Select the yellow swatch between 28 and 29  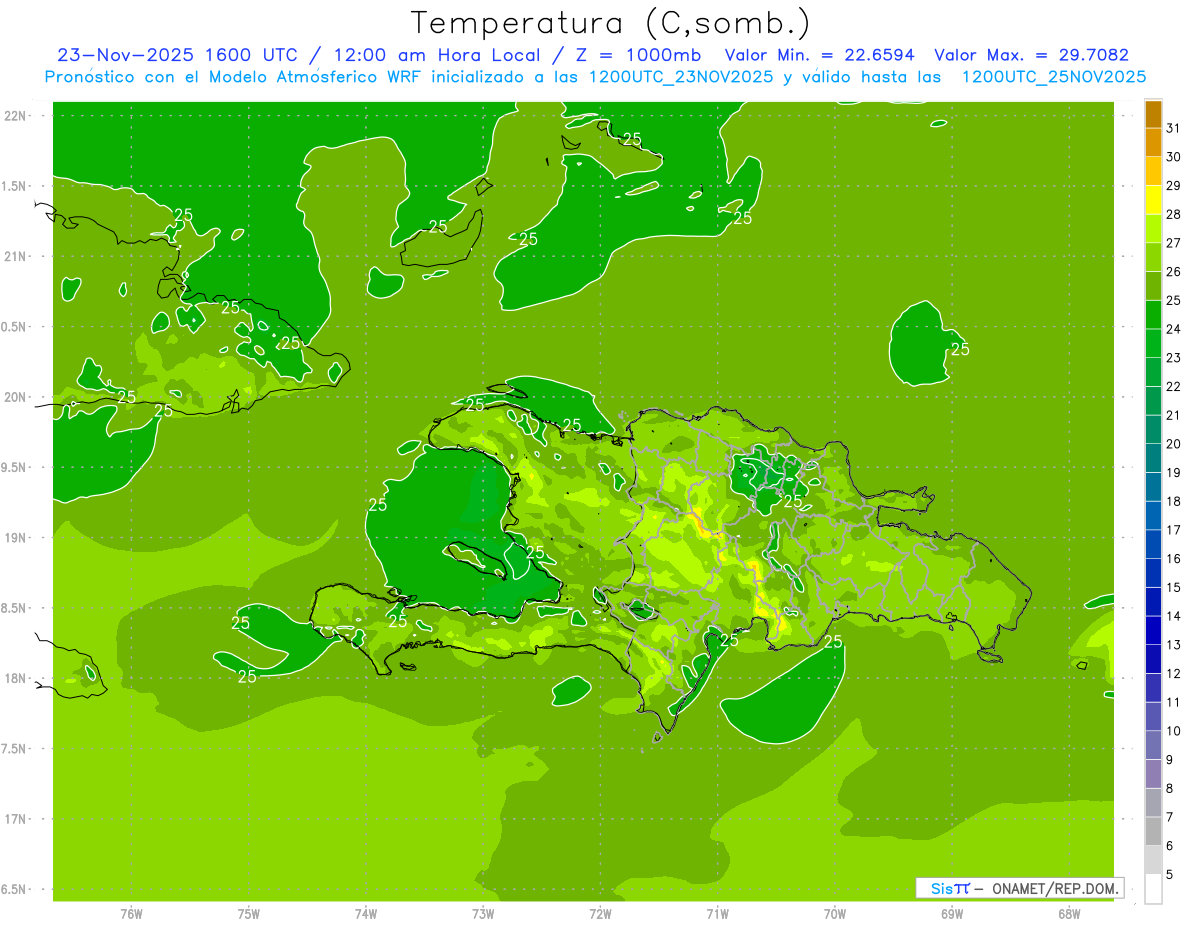(1153, 200)
